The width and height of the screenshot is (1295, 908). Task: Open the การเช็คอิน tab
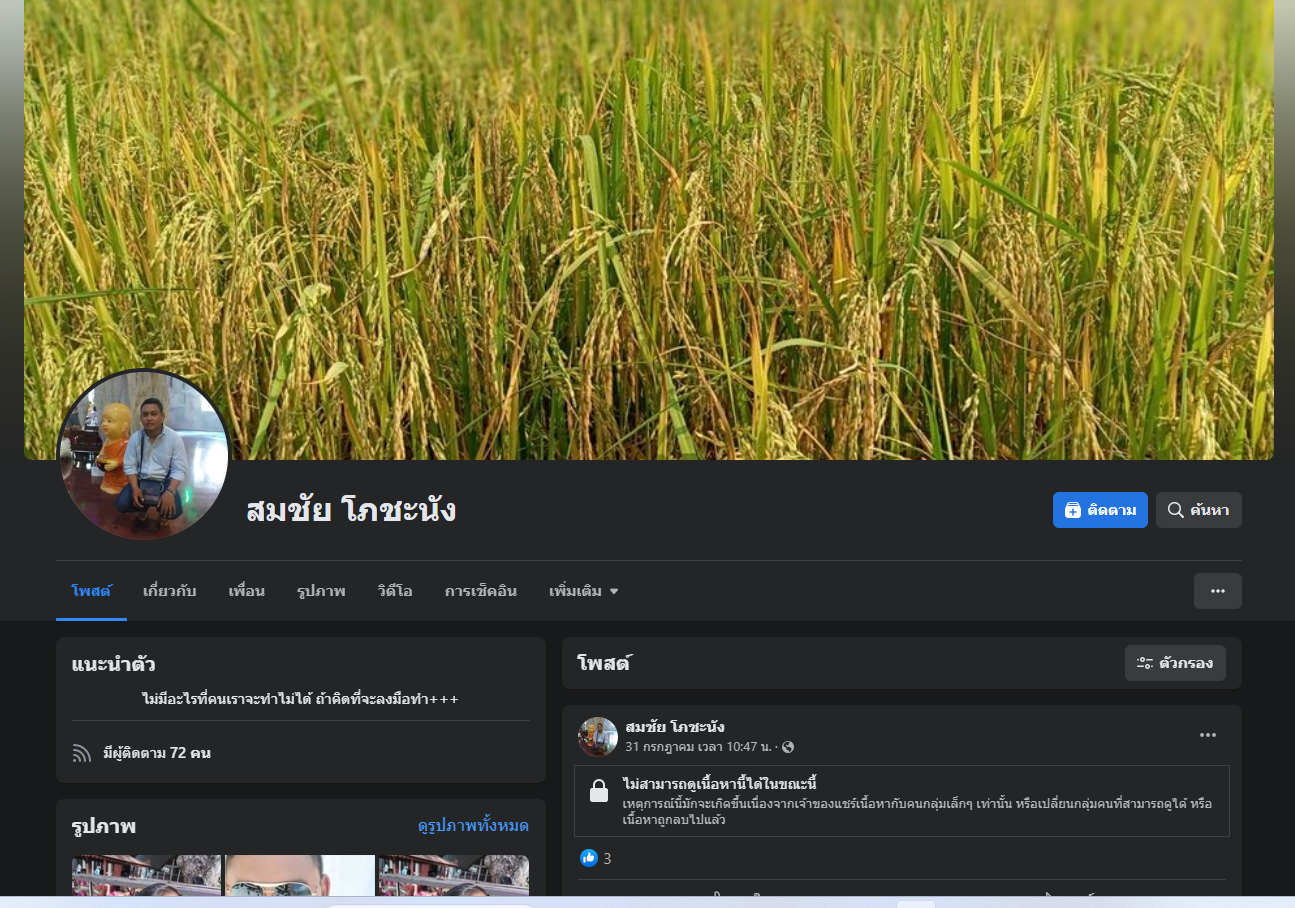click(480, 591)
